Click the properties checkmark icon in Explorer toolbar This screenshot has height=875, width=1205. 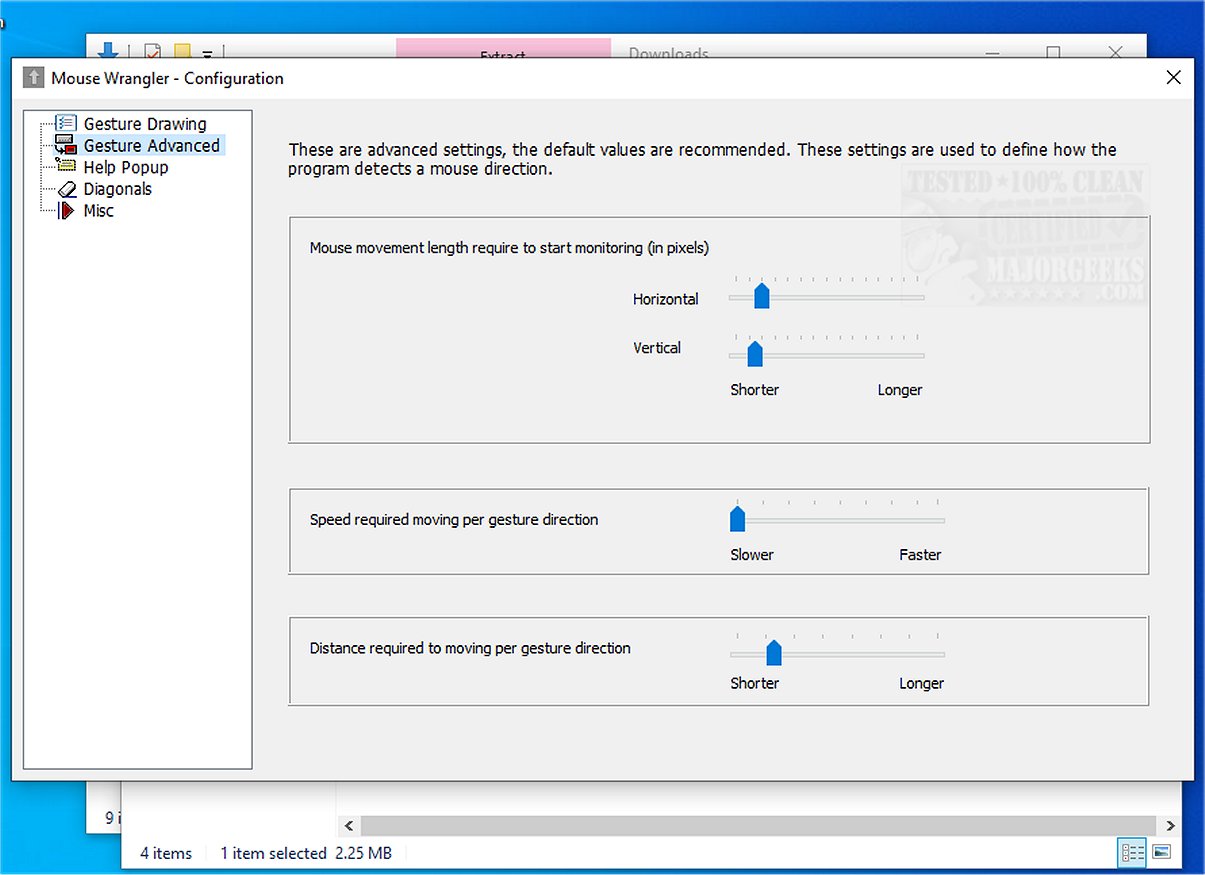click(153, 51)
